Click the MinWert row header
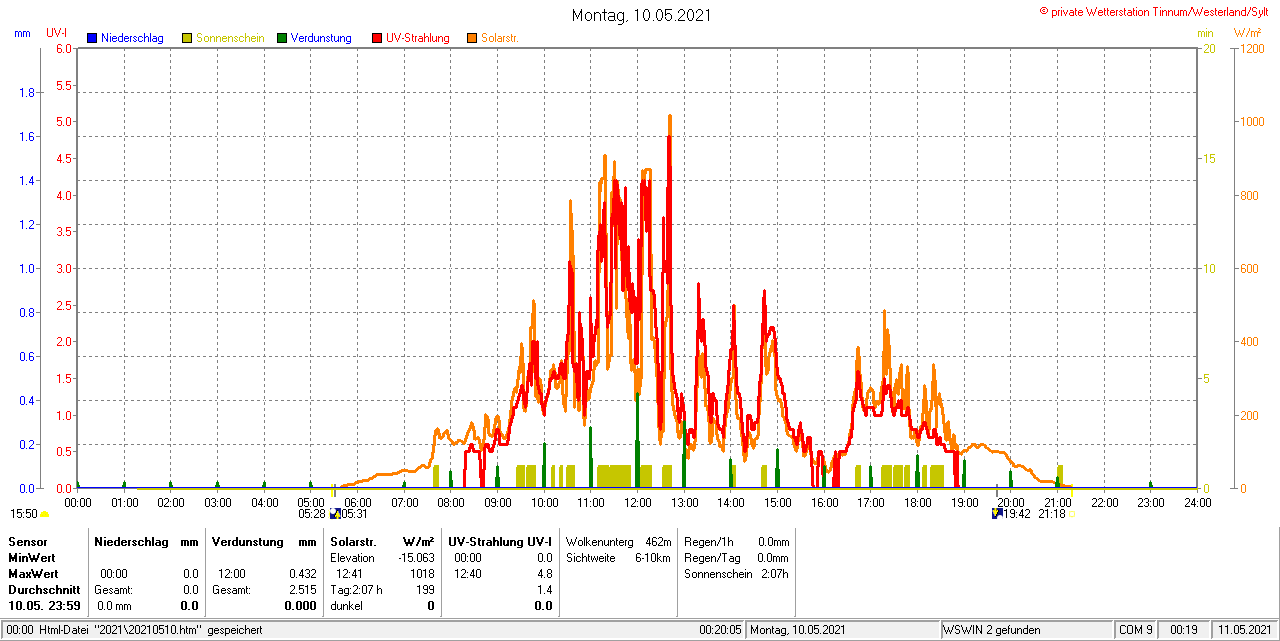1280x641 pixels. coord(32,557)
